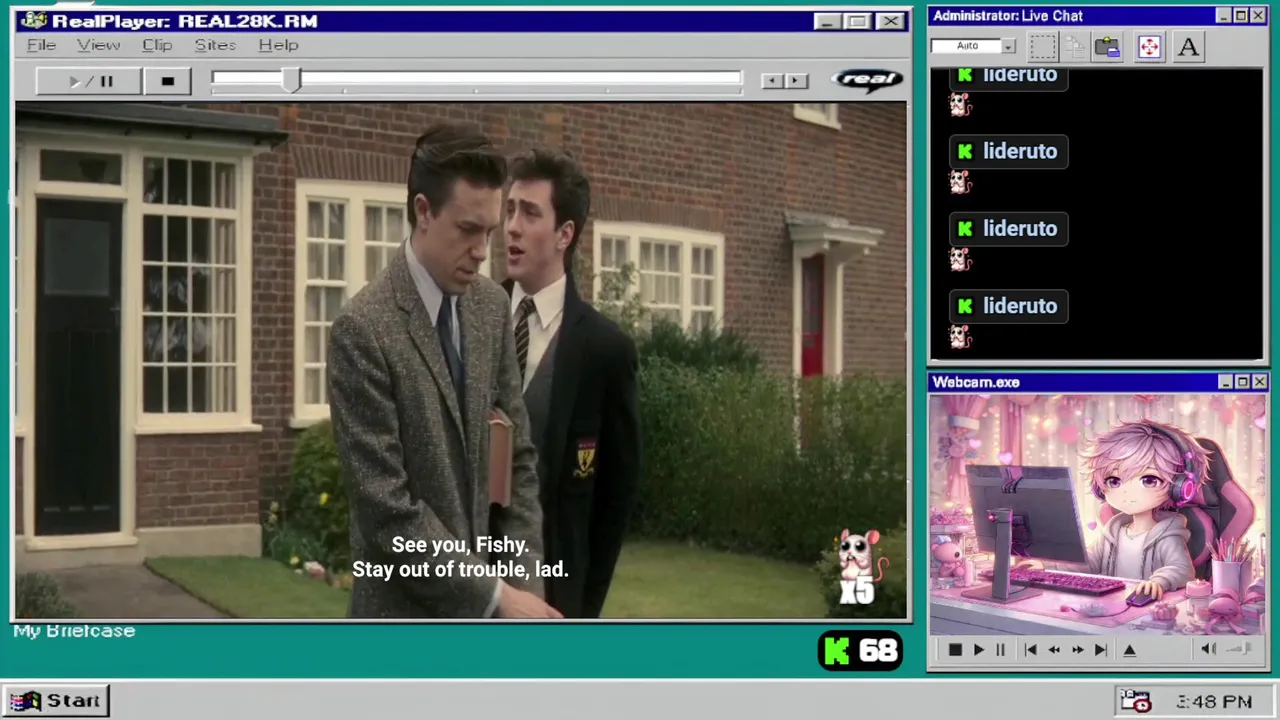Image resolution: width=1280 pixels, height=720 pixels.
Task: Click the 3:48 PM taskbar clock
Action: click(x=1214, y=702)
